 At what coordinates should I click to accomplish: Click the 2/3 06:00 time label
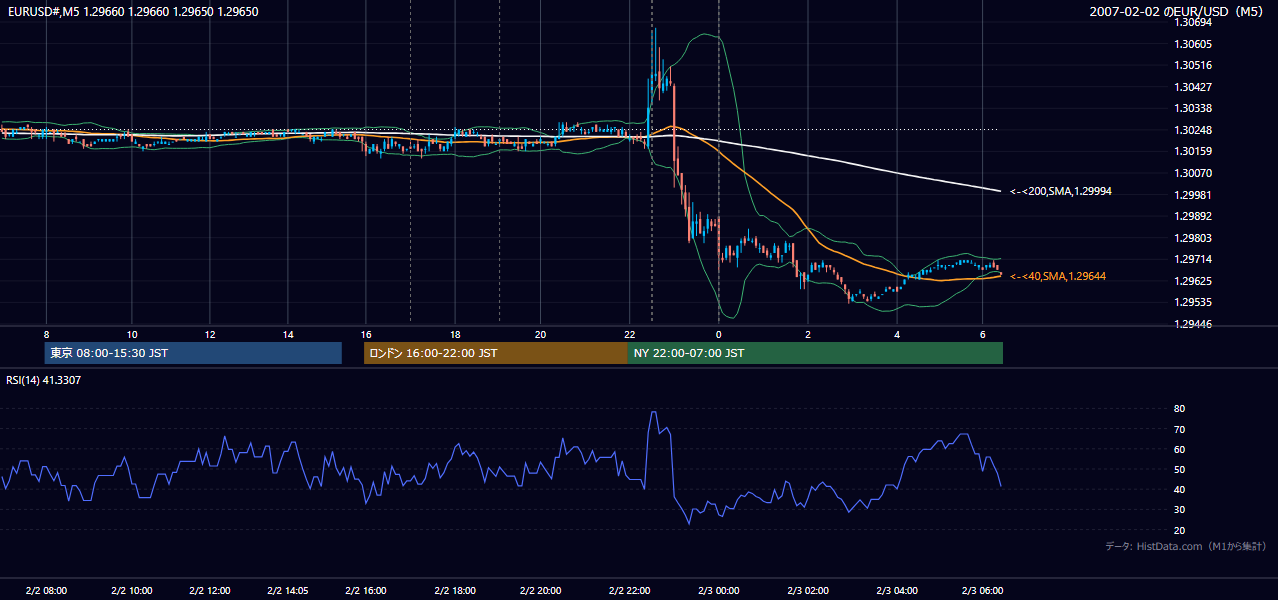[982, 591]
